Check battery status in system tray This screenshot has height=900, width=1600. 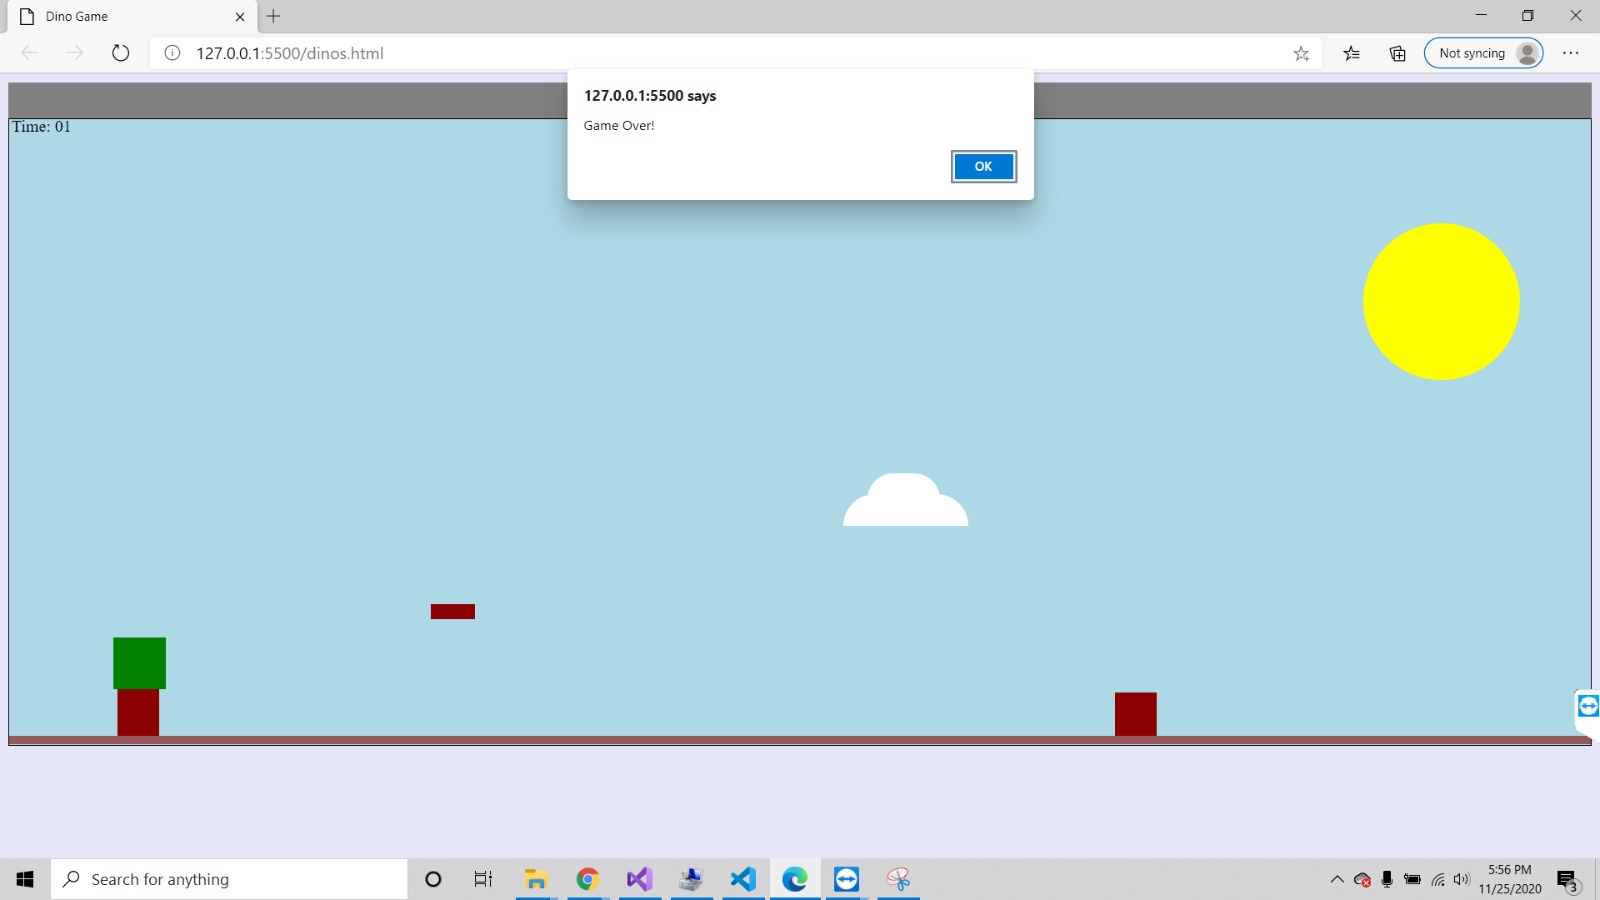pos(1412,879)
